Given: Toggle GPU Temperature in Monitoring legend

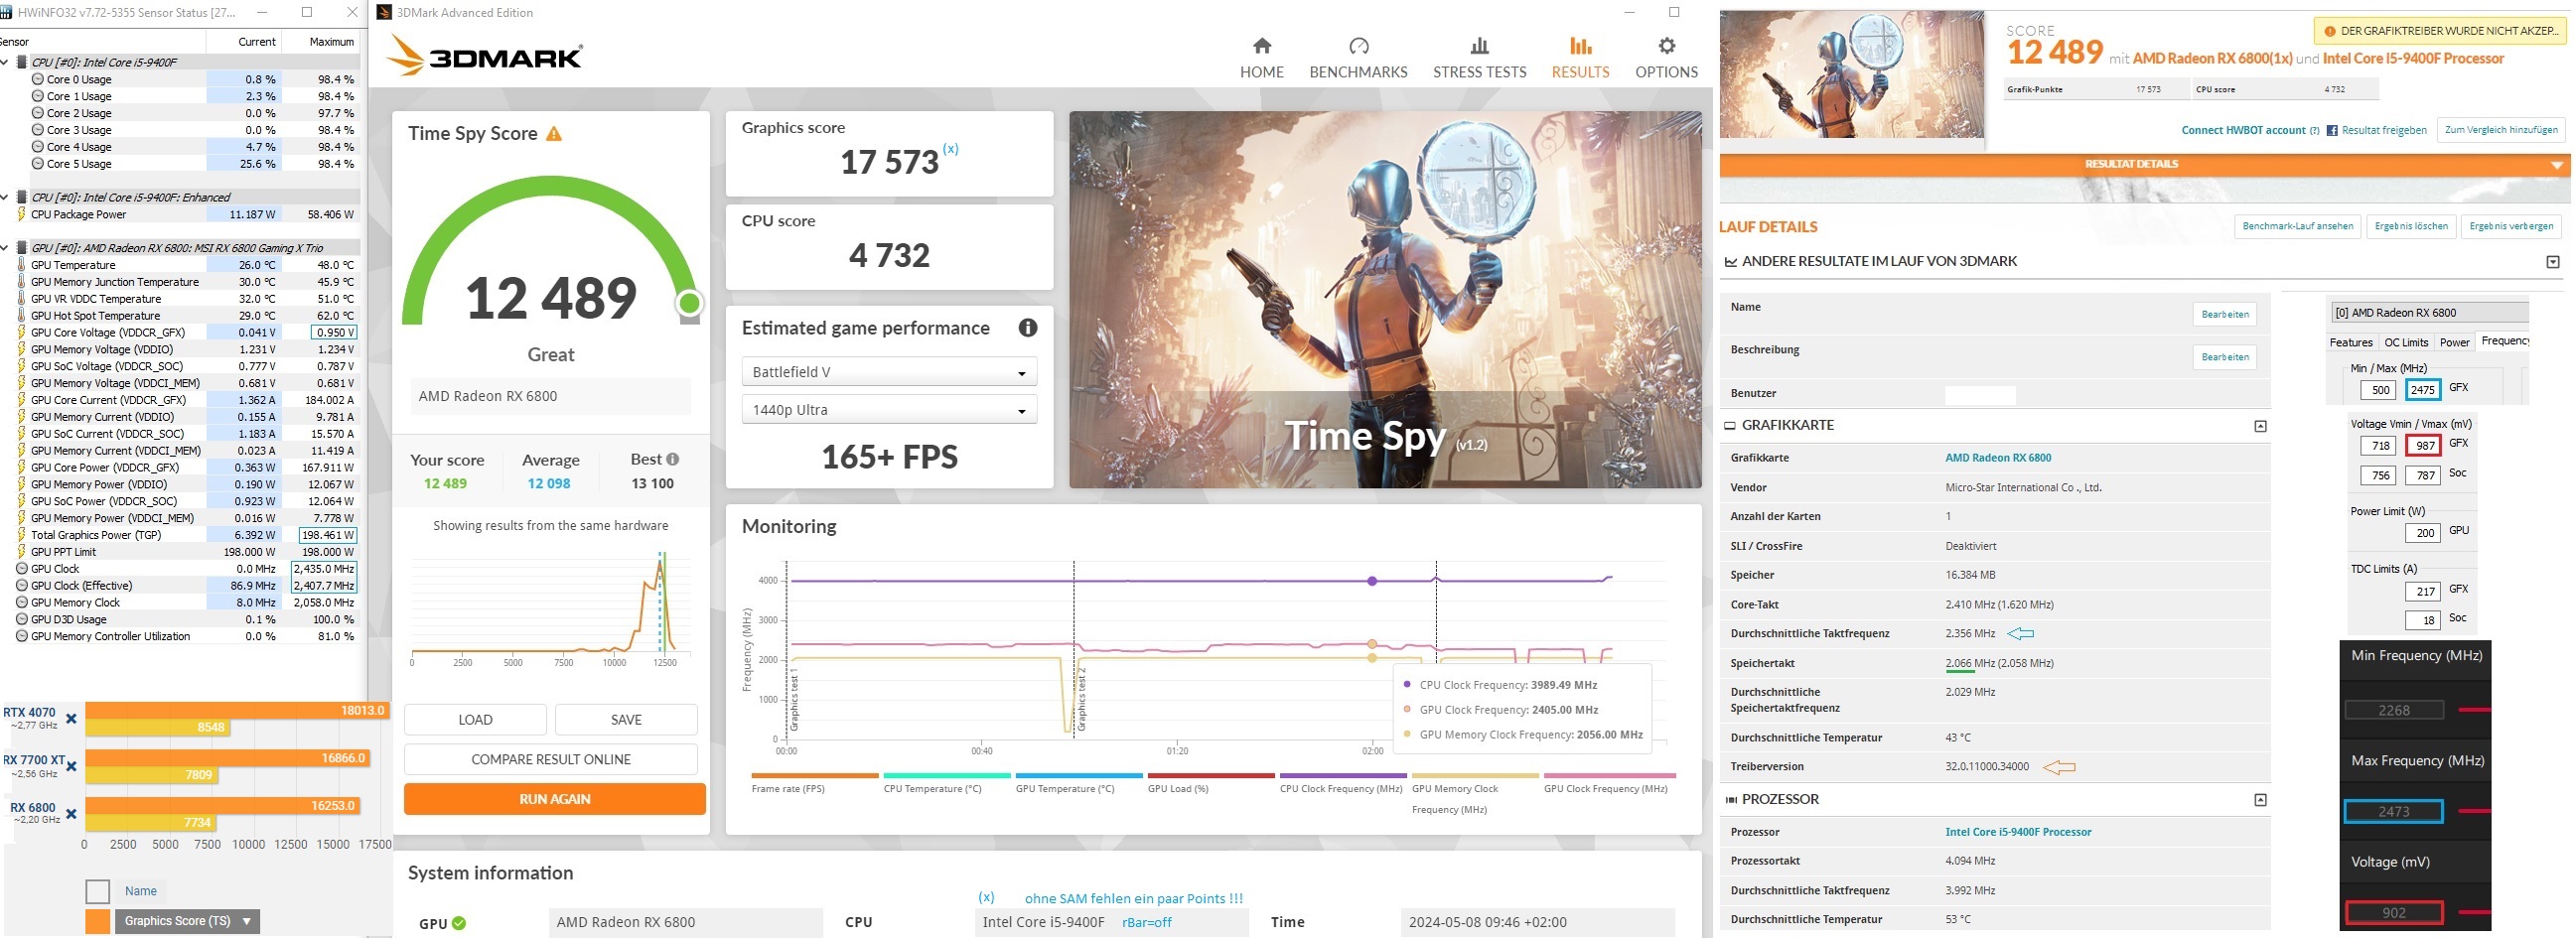Looking at the screenshot, I should [x=1079, y=782].
